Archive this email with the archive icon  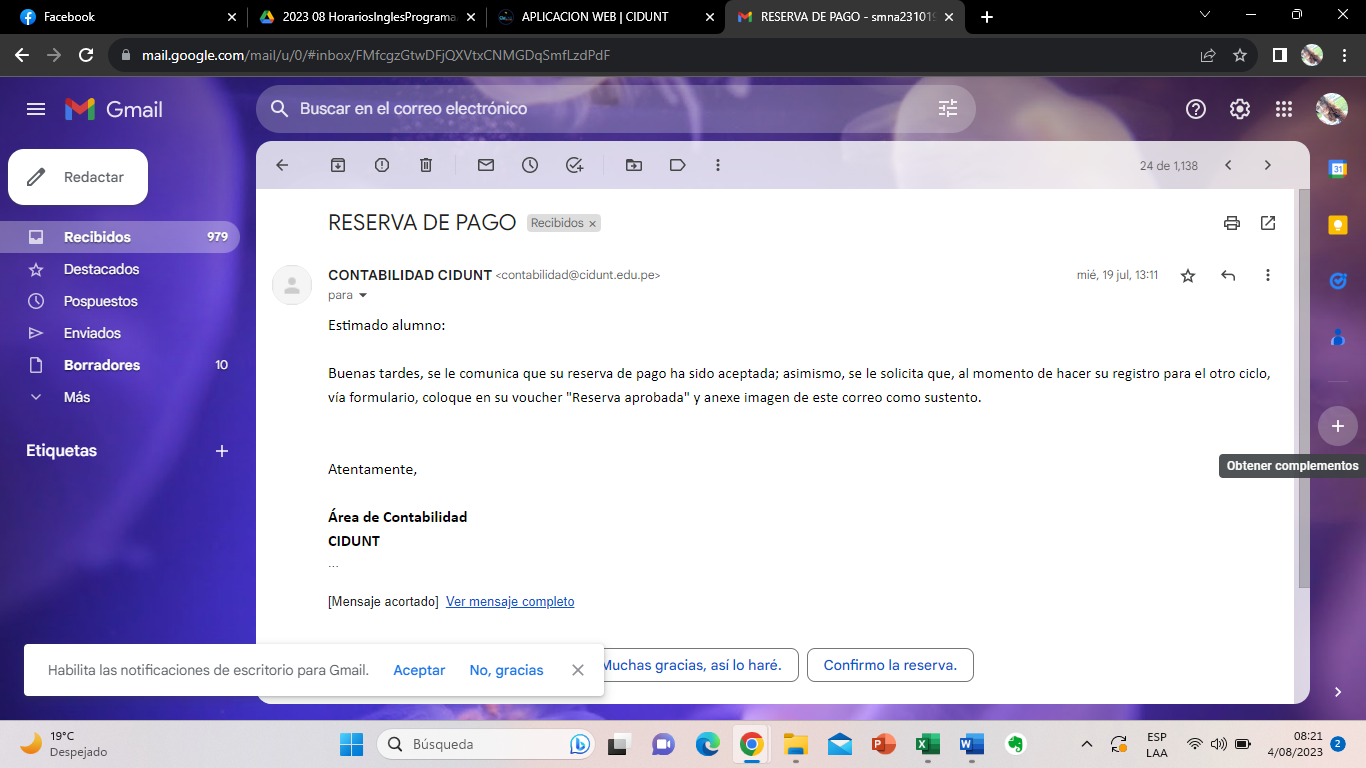tap(338, 165)
